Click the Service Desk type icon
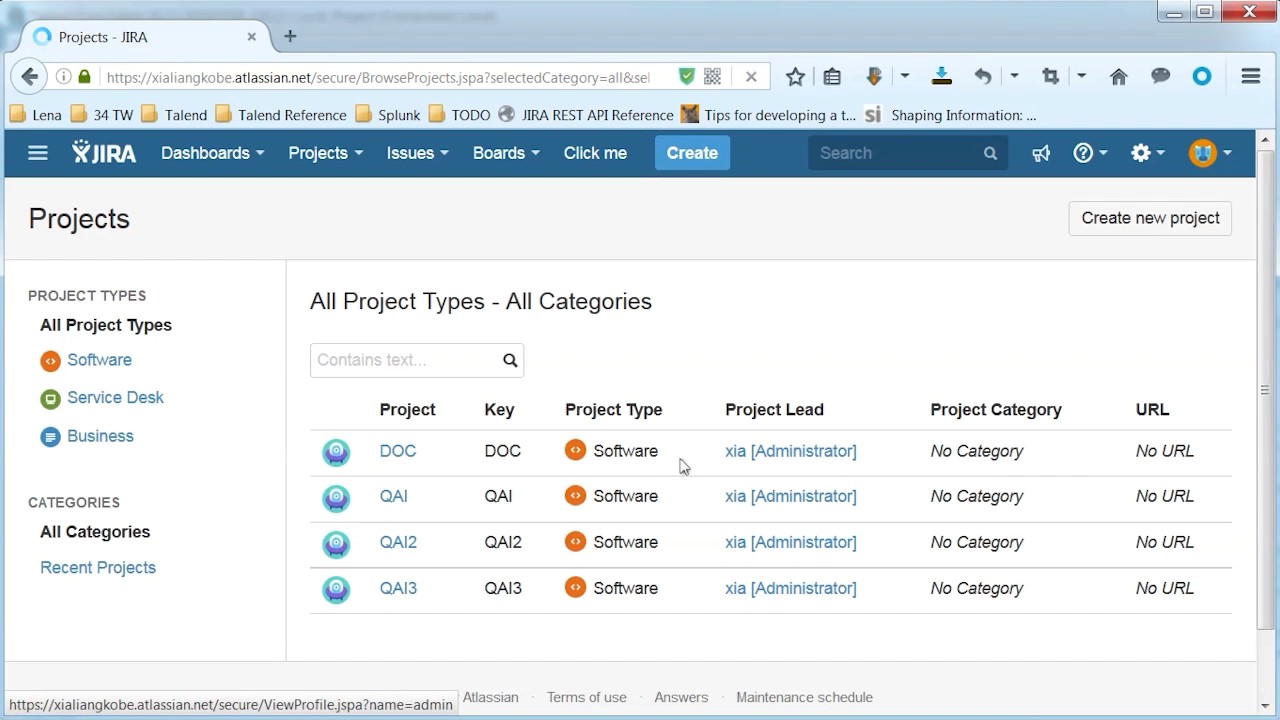The image size is (1280, 720). (50, 399)
